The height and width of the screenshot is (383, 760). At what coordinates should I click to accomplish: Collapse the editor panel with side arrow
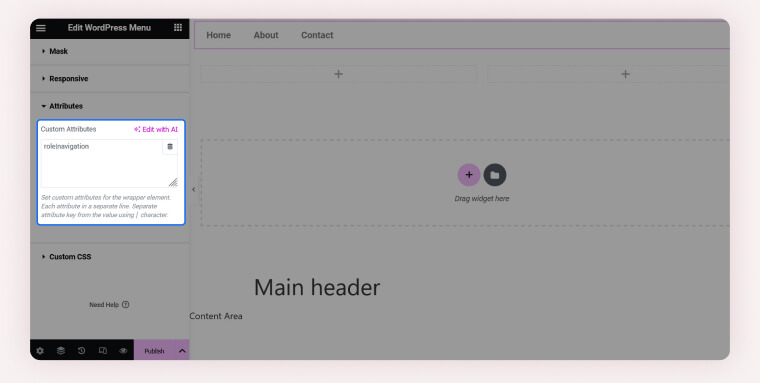point(193,190)
